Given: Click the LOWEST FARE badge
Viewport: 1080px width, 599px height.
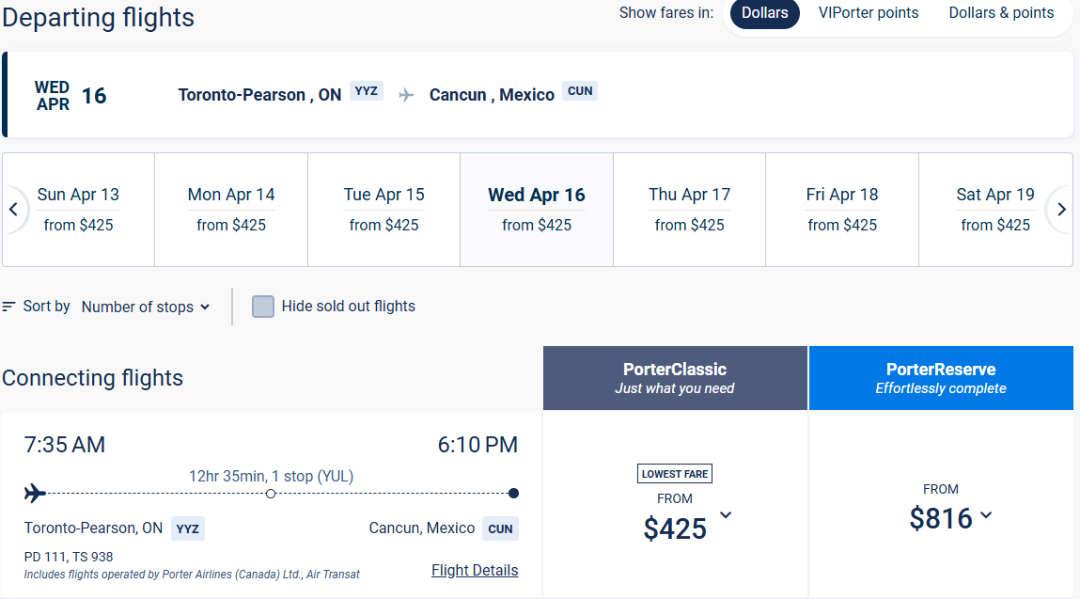Looking at the screenshot, I should coord(675,474).
